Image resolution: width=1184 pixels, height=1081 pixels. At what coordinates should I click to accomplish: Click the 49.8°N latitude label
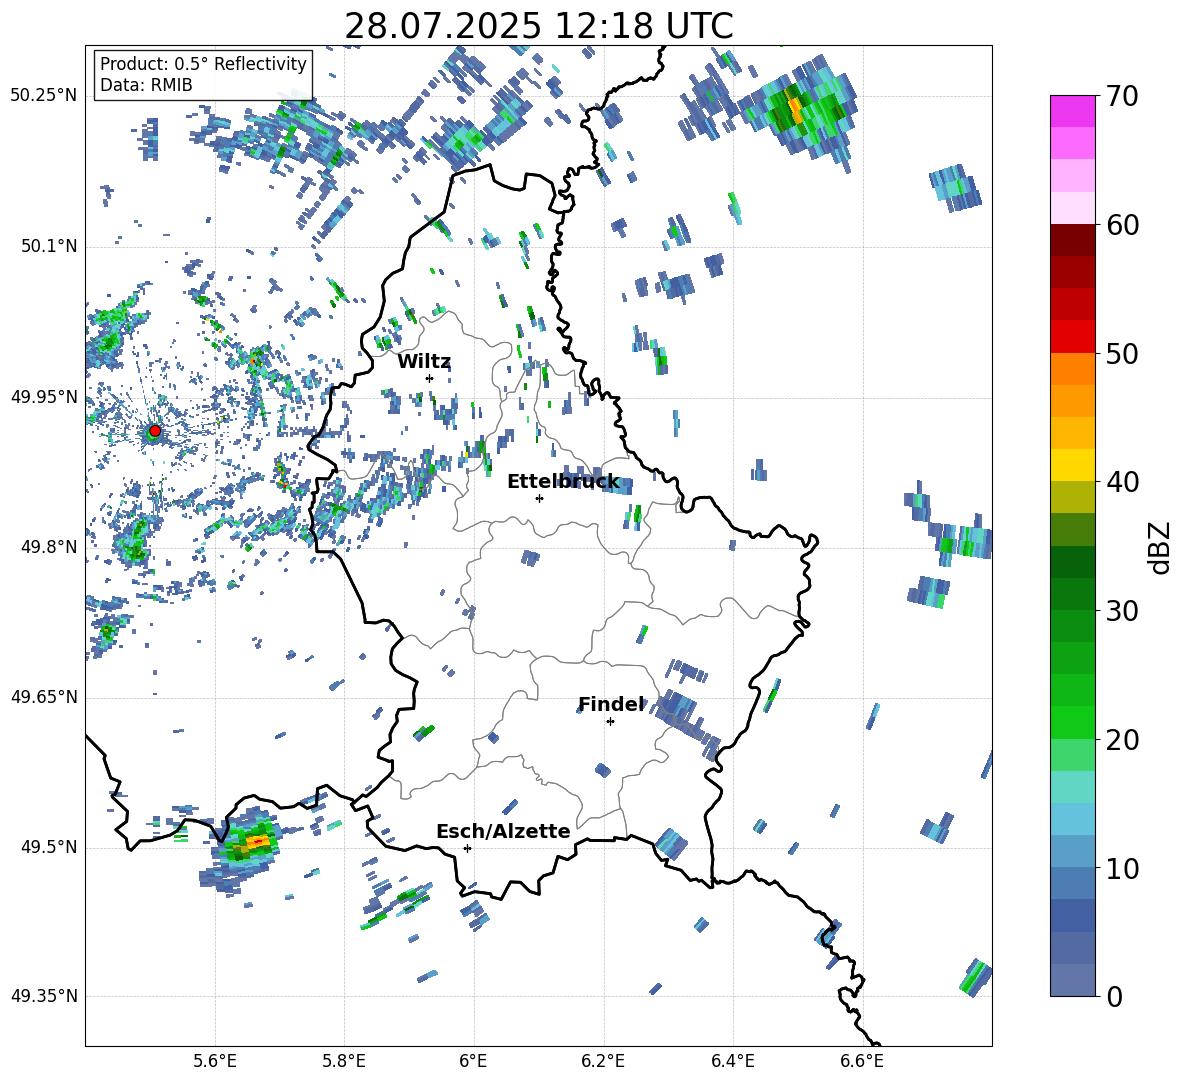click(49, 547)
